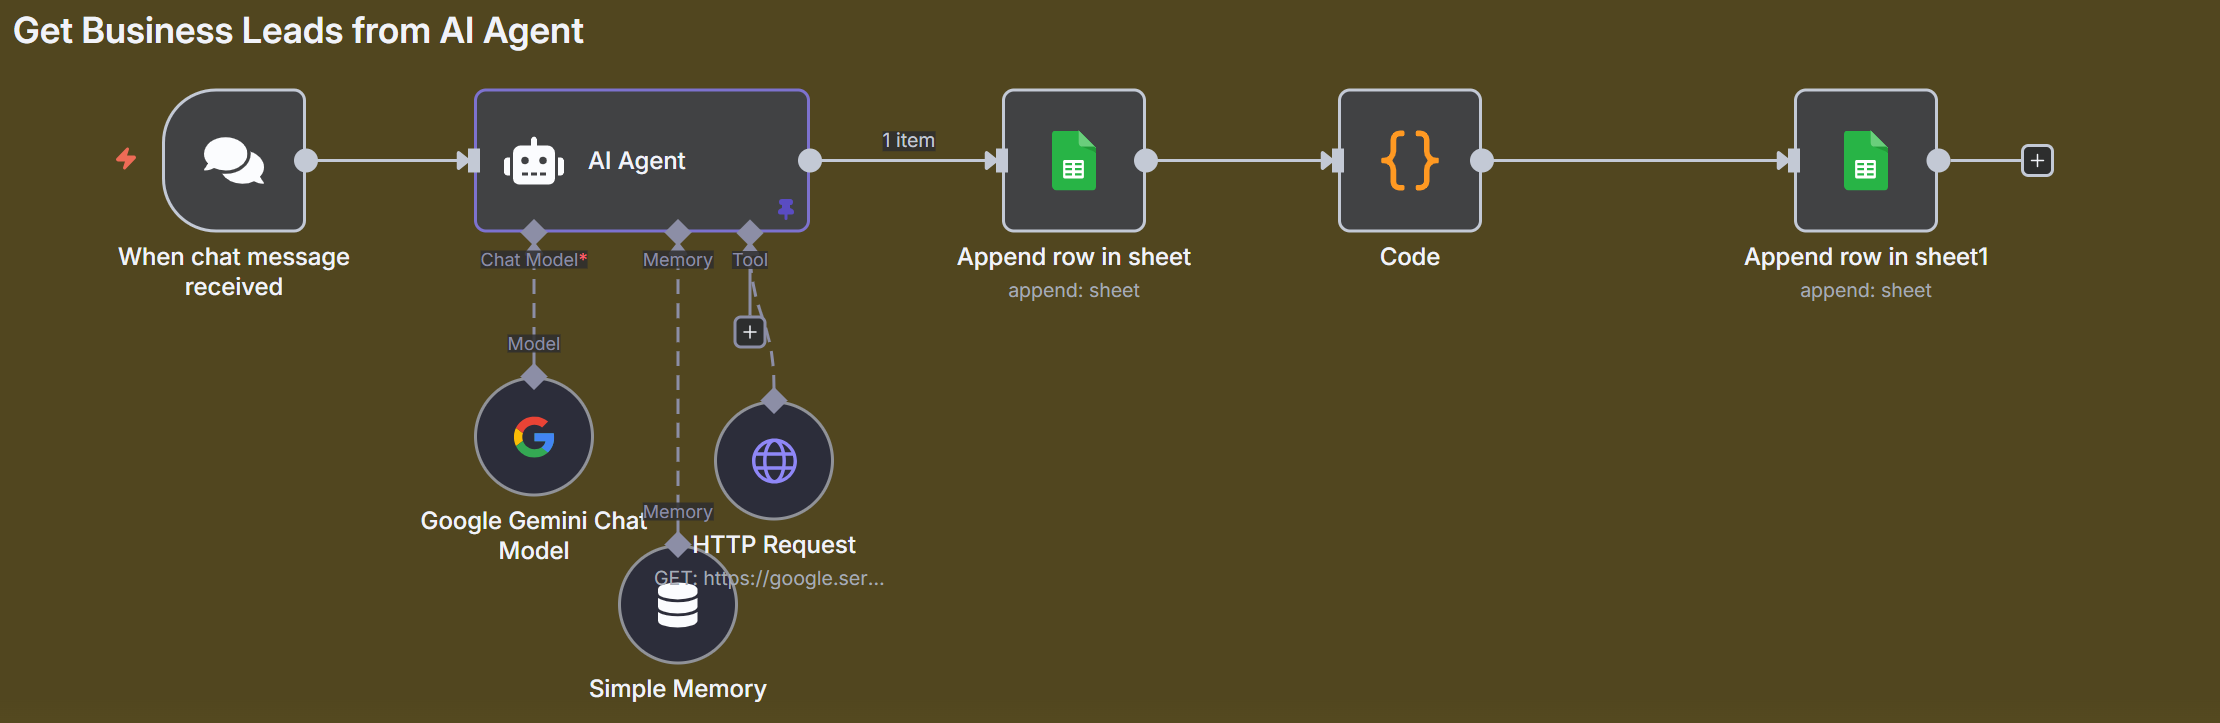Select the HTTP Request globe node
This screenshot has height=723, width=2220.
point(774,461)
